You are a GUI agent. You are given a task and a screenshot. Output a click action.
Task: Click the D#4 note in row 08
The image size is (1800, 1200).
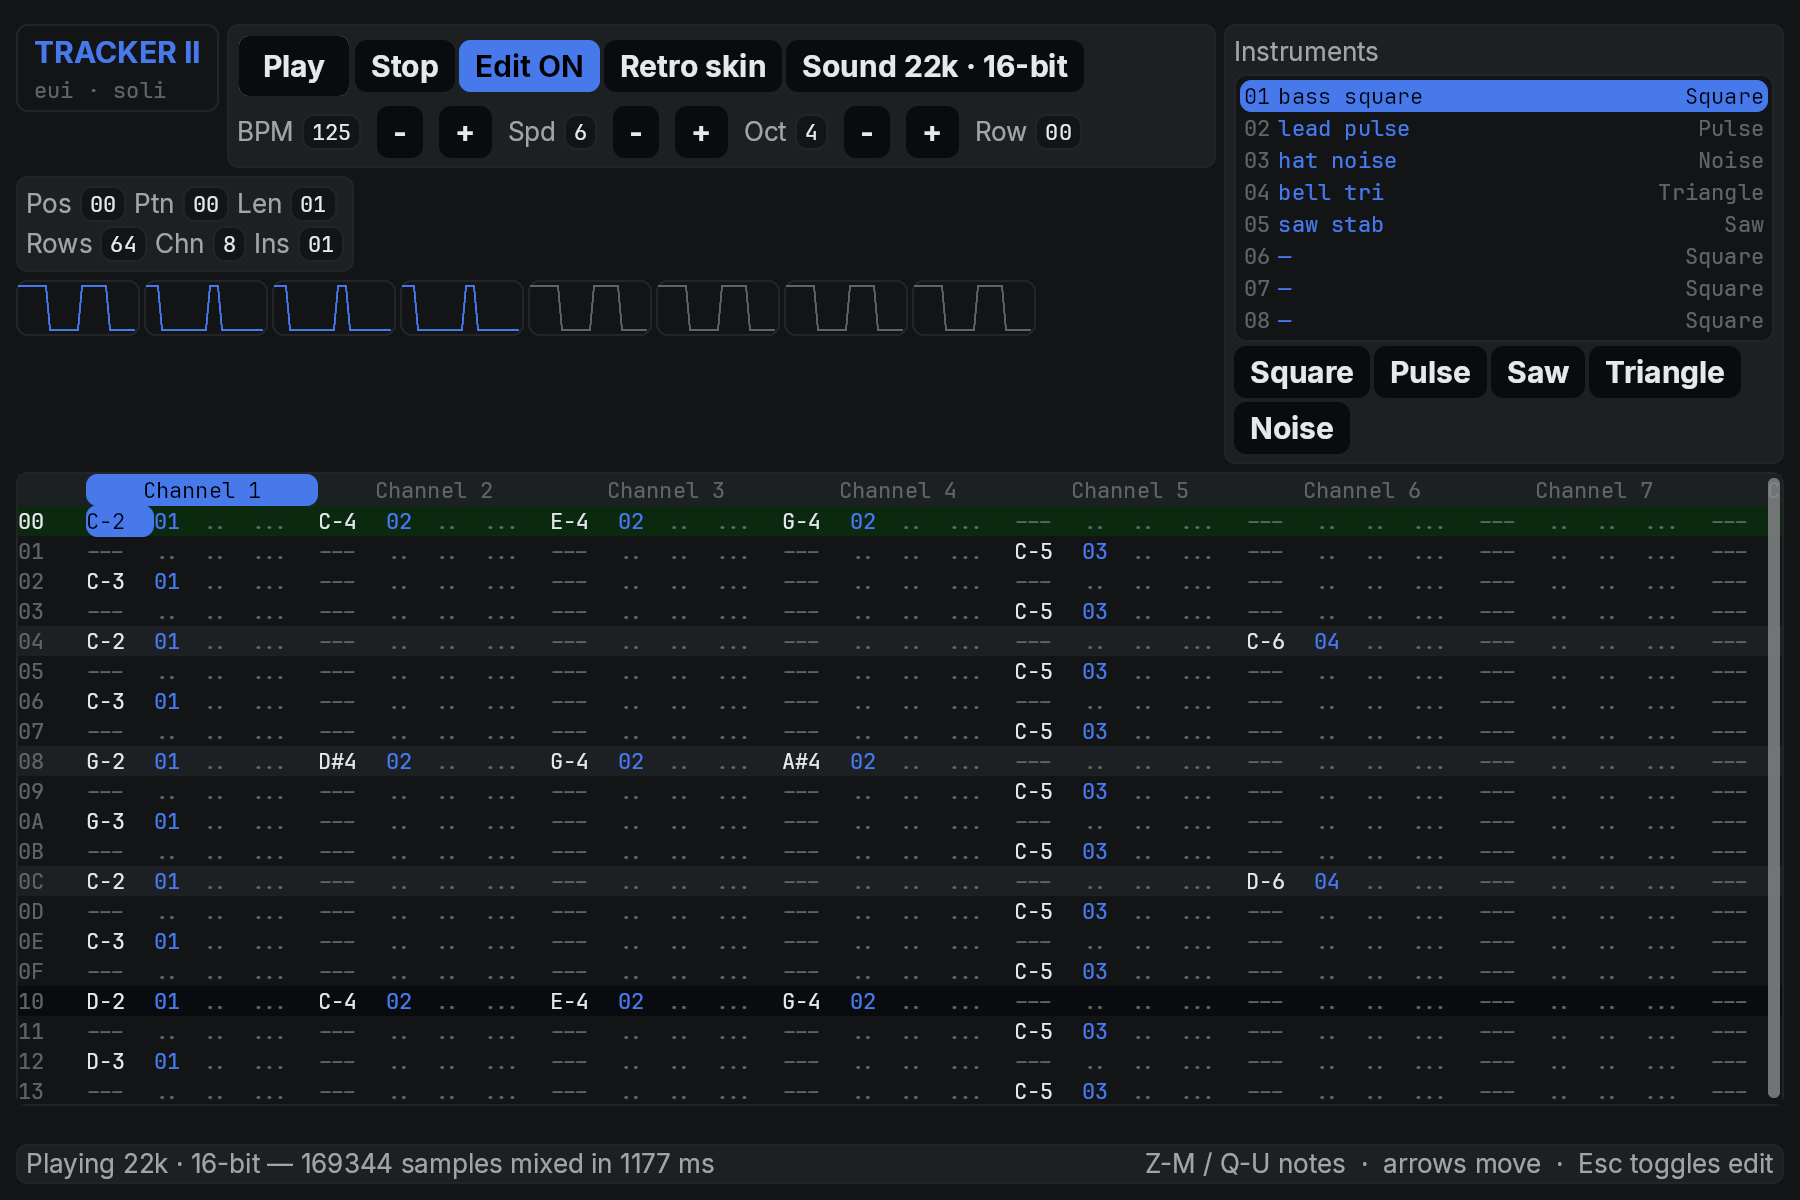[337, 761]
